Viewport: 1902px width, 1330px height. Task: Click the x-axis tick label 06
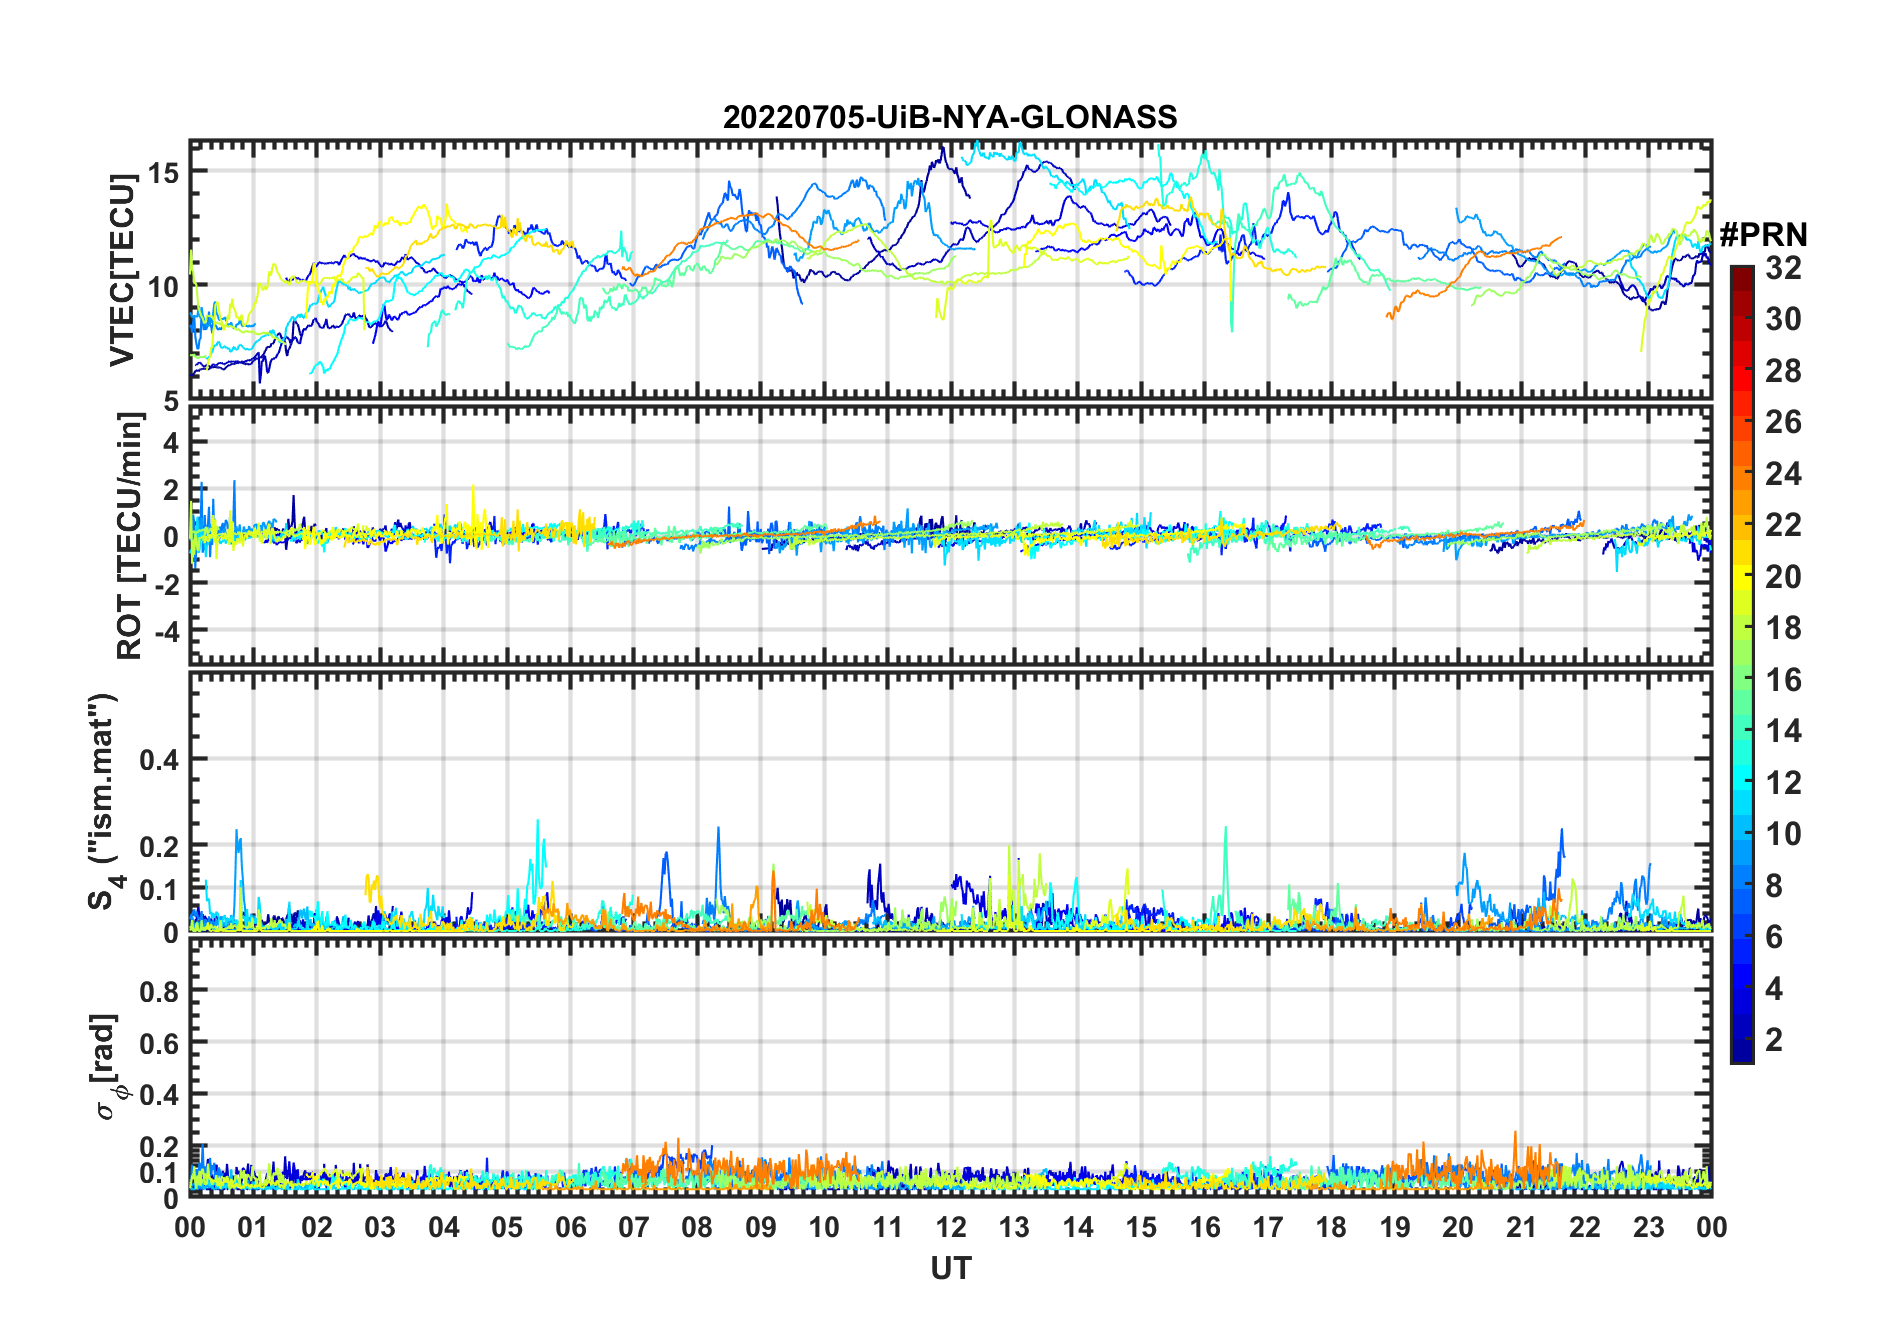[x=570, y=1227]
